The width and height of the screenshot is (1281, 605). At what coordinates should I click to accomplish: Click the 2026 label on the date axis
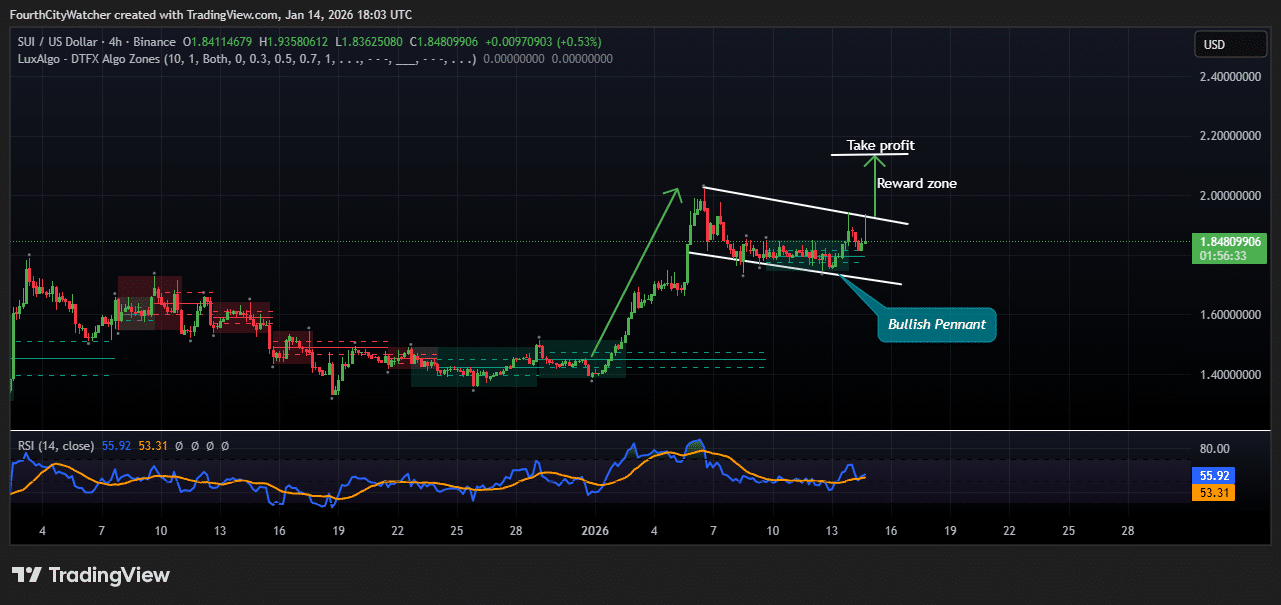pos(595,530)
